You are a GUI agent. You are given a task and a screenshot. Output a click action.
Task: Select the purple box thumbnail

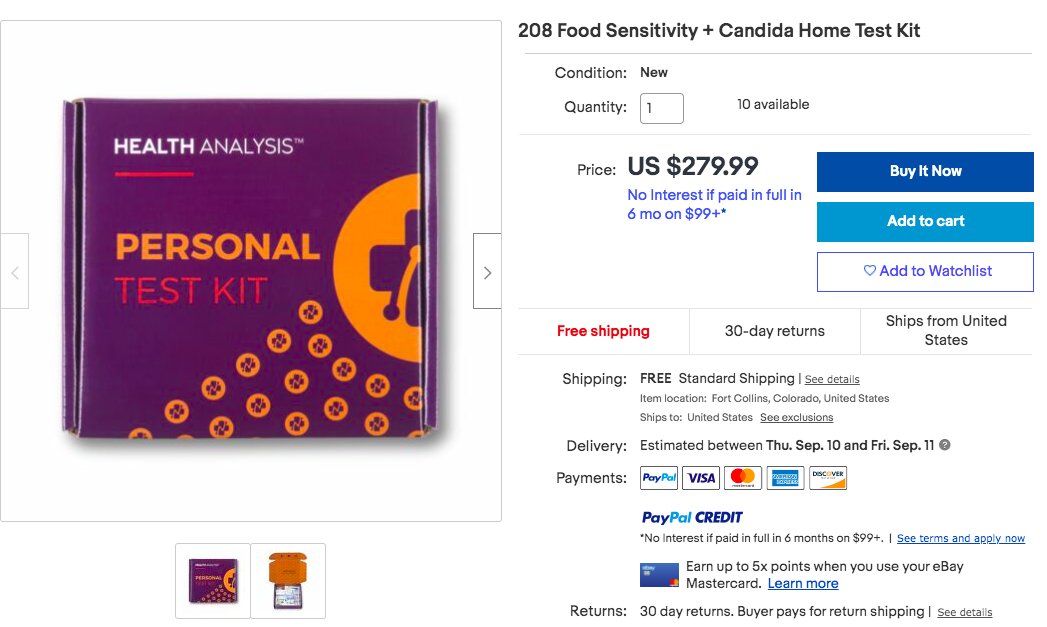[x=213, y=581]
